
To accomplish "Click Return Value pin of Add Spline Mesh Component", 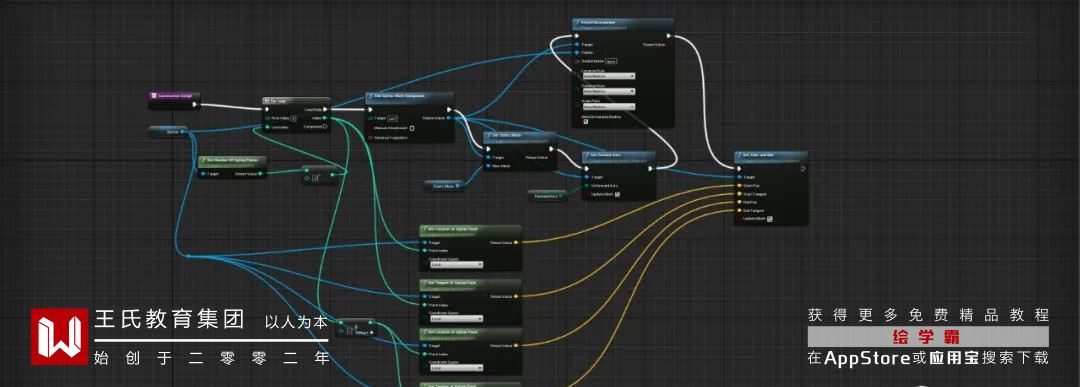I will pos(449,118).
